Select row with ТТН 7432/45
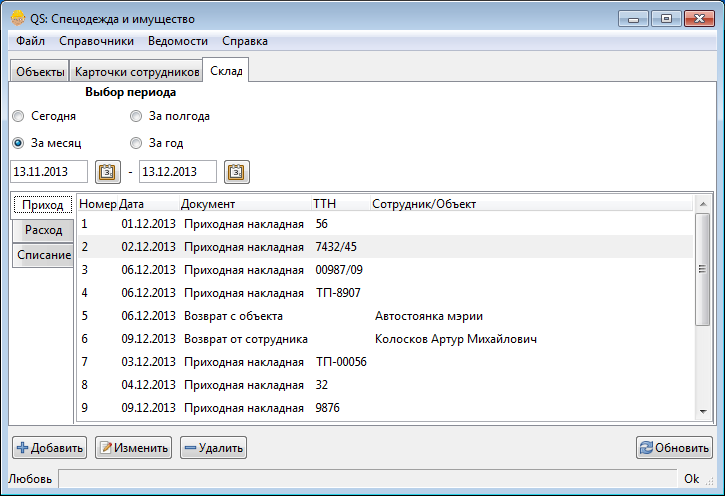The image size is (725, 496). click(385, 247)
